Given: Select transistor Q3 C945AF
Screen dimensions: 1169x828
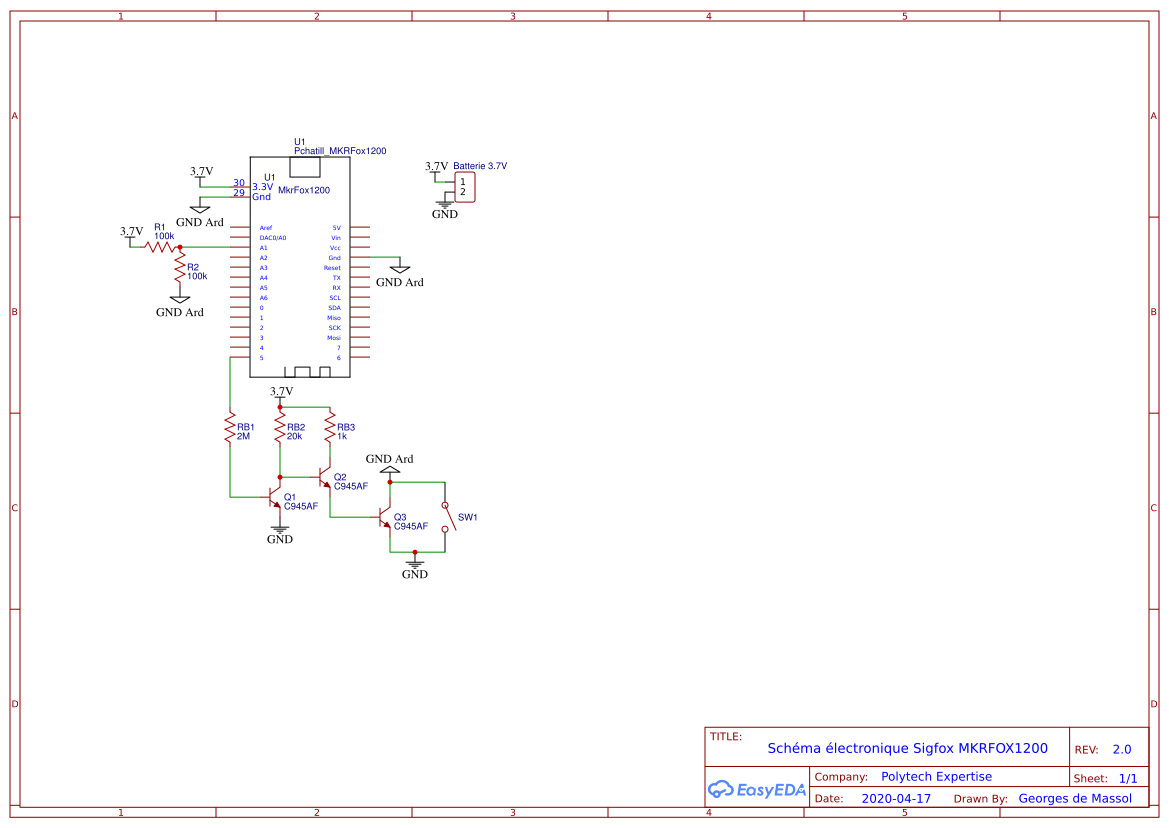Looking at the screenshot, I should [x=385, y=518].
